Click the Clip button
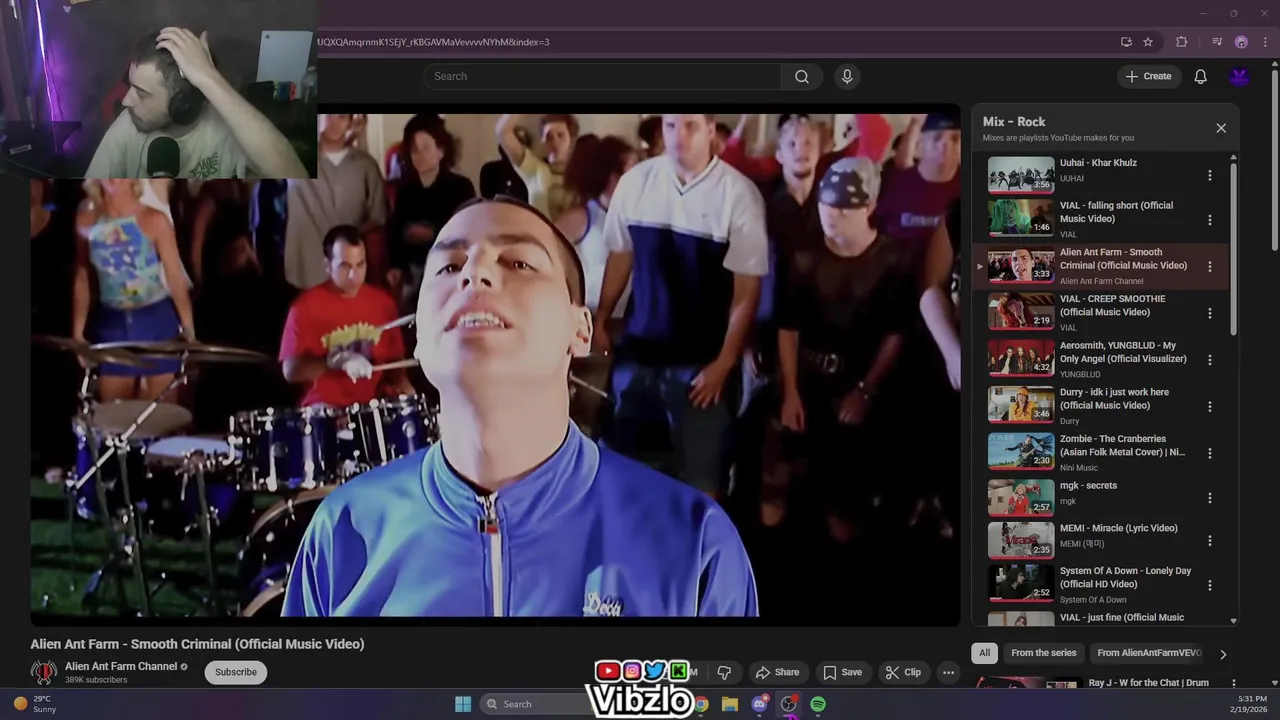Image resolution: width=1280 pixels, height=720 pixels. point(903,672)
